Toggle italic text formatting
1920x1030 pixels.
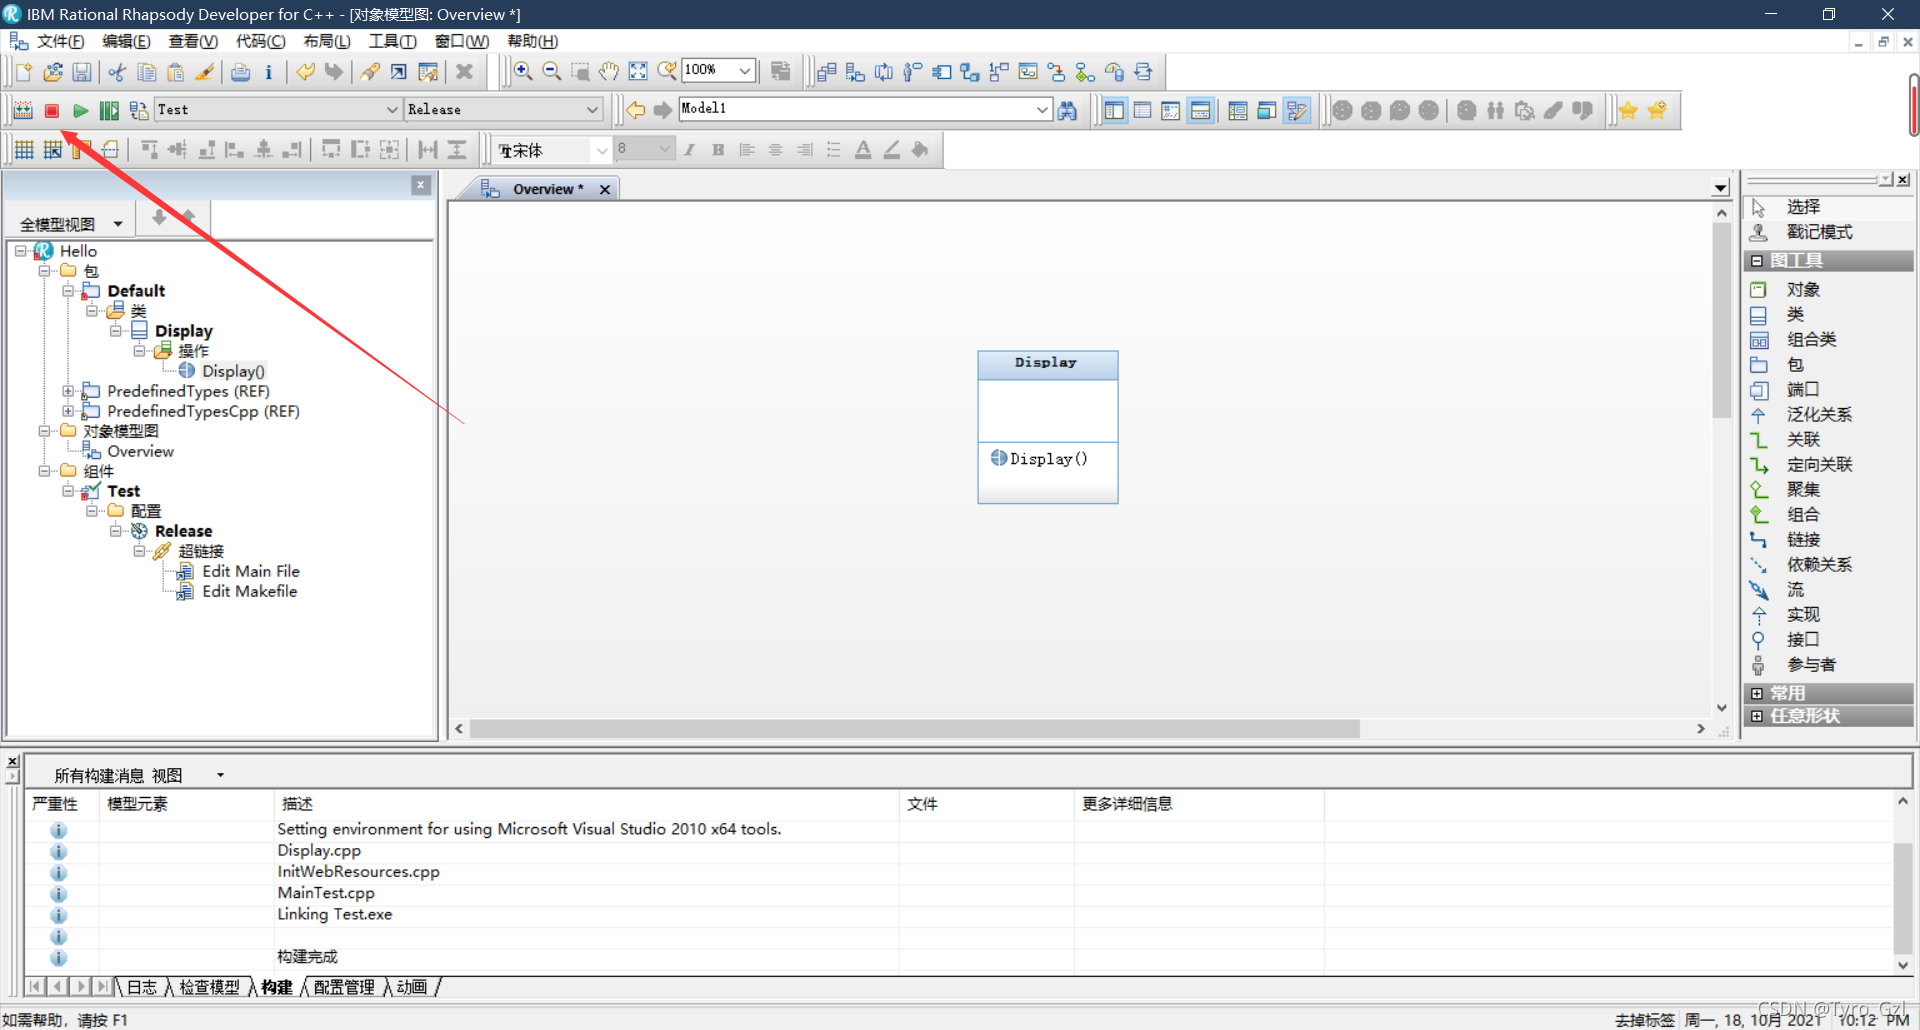(x=689, y=150)
